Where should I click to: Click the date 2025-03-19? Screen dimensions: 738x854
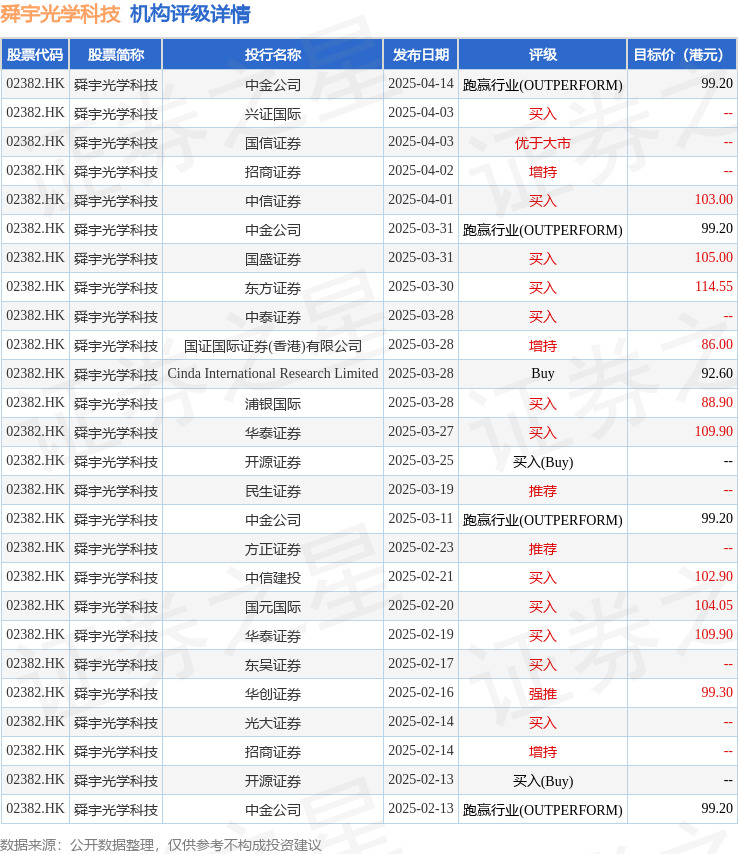coord(421,489)
